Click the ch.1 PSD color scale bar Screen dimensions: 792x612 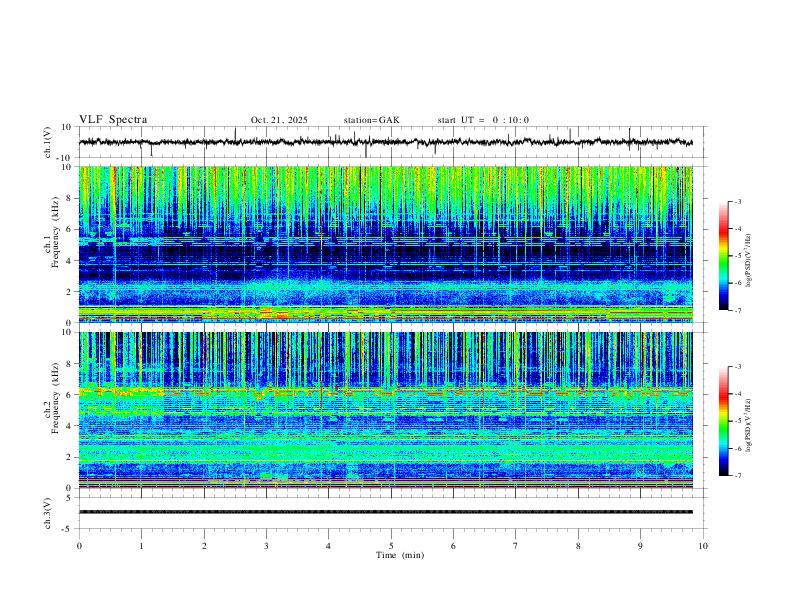[723, 256]
